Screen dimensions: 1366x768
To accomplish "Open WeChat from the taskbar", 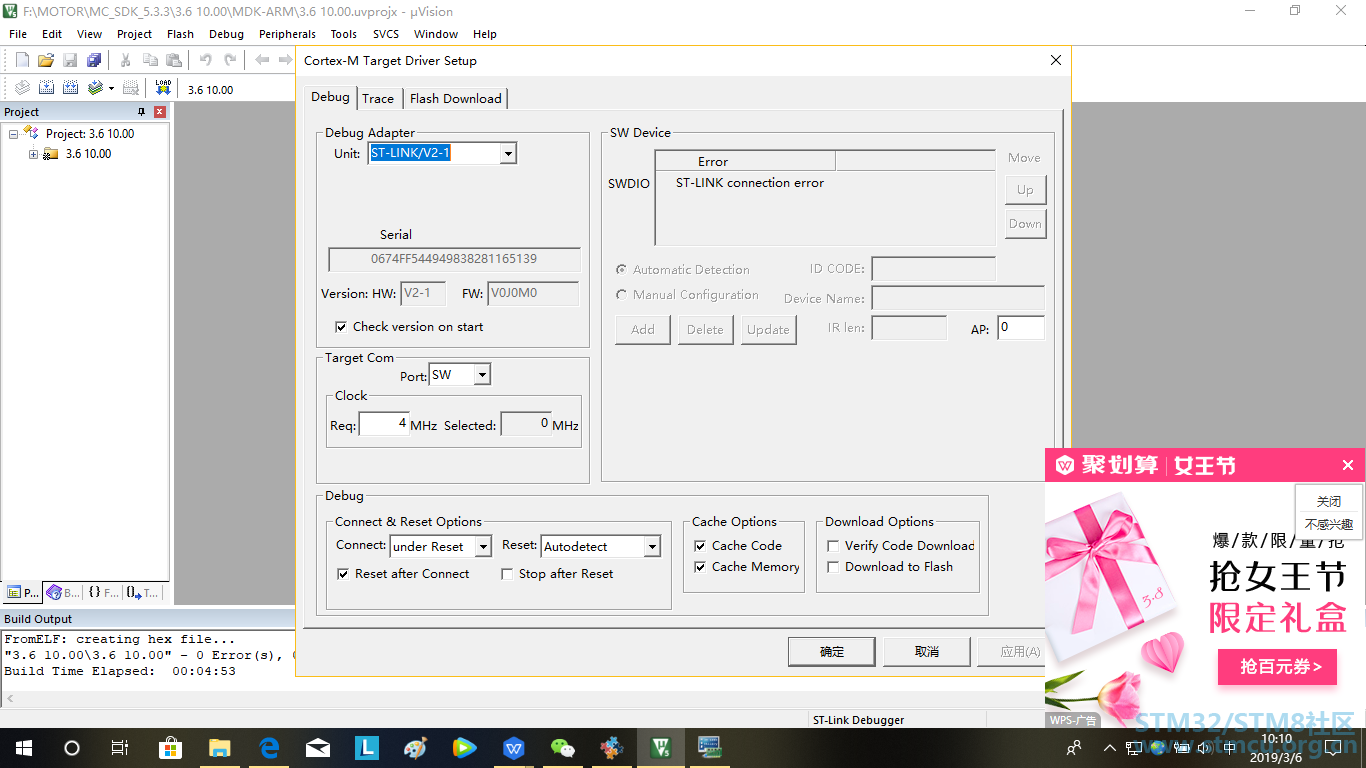I will click(563, 747).
